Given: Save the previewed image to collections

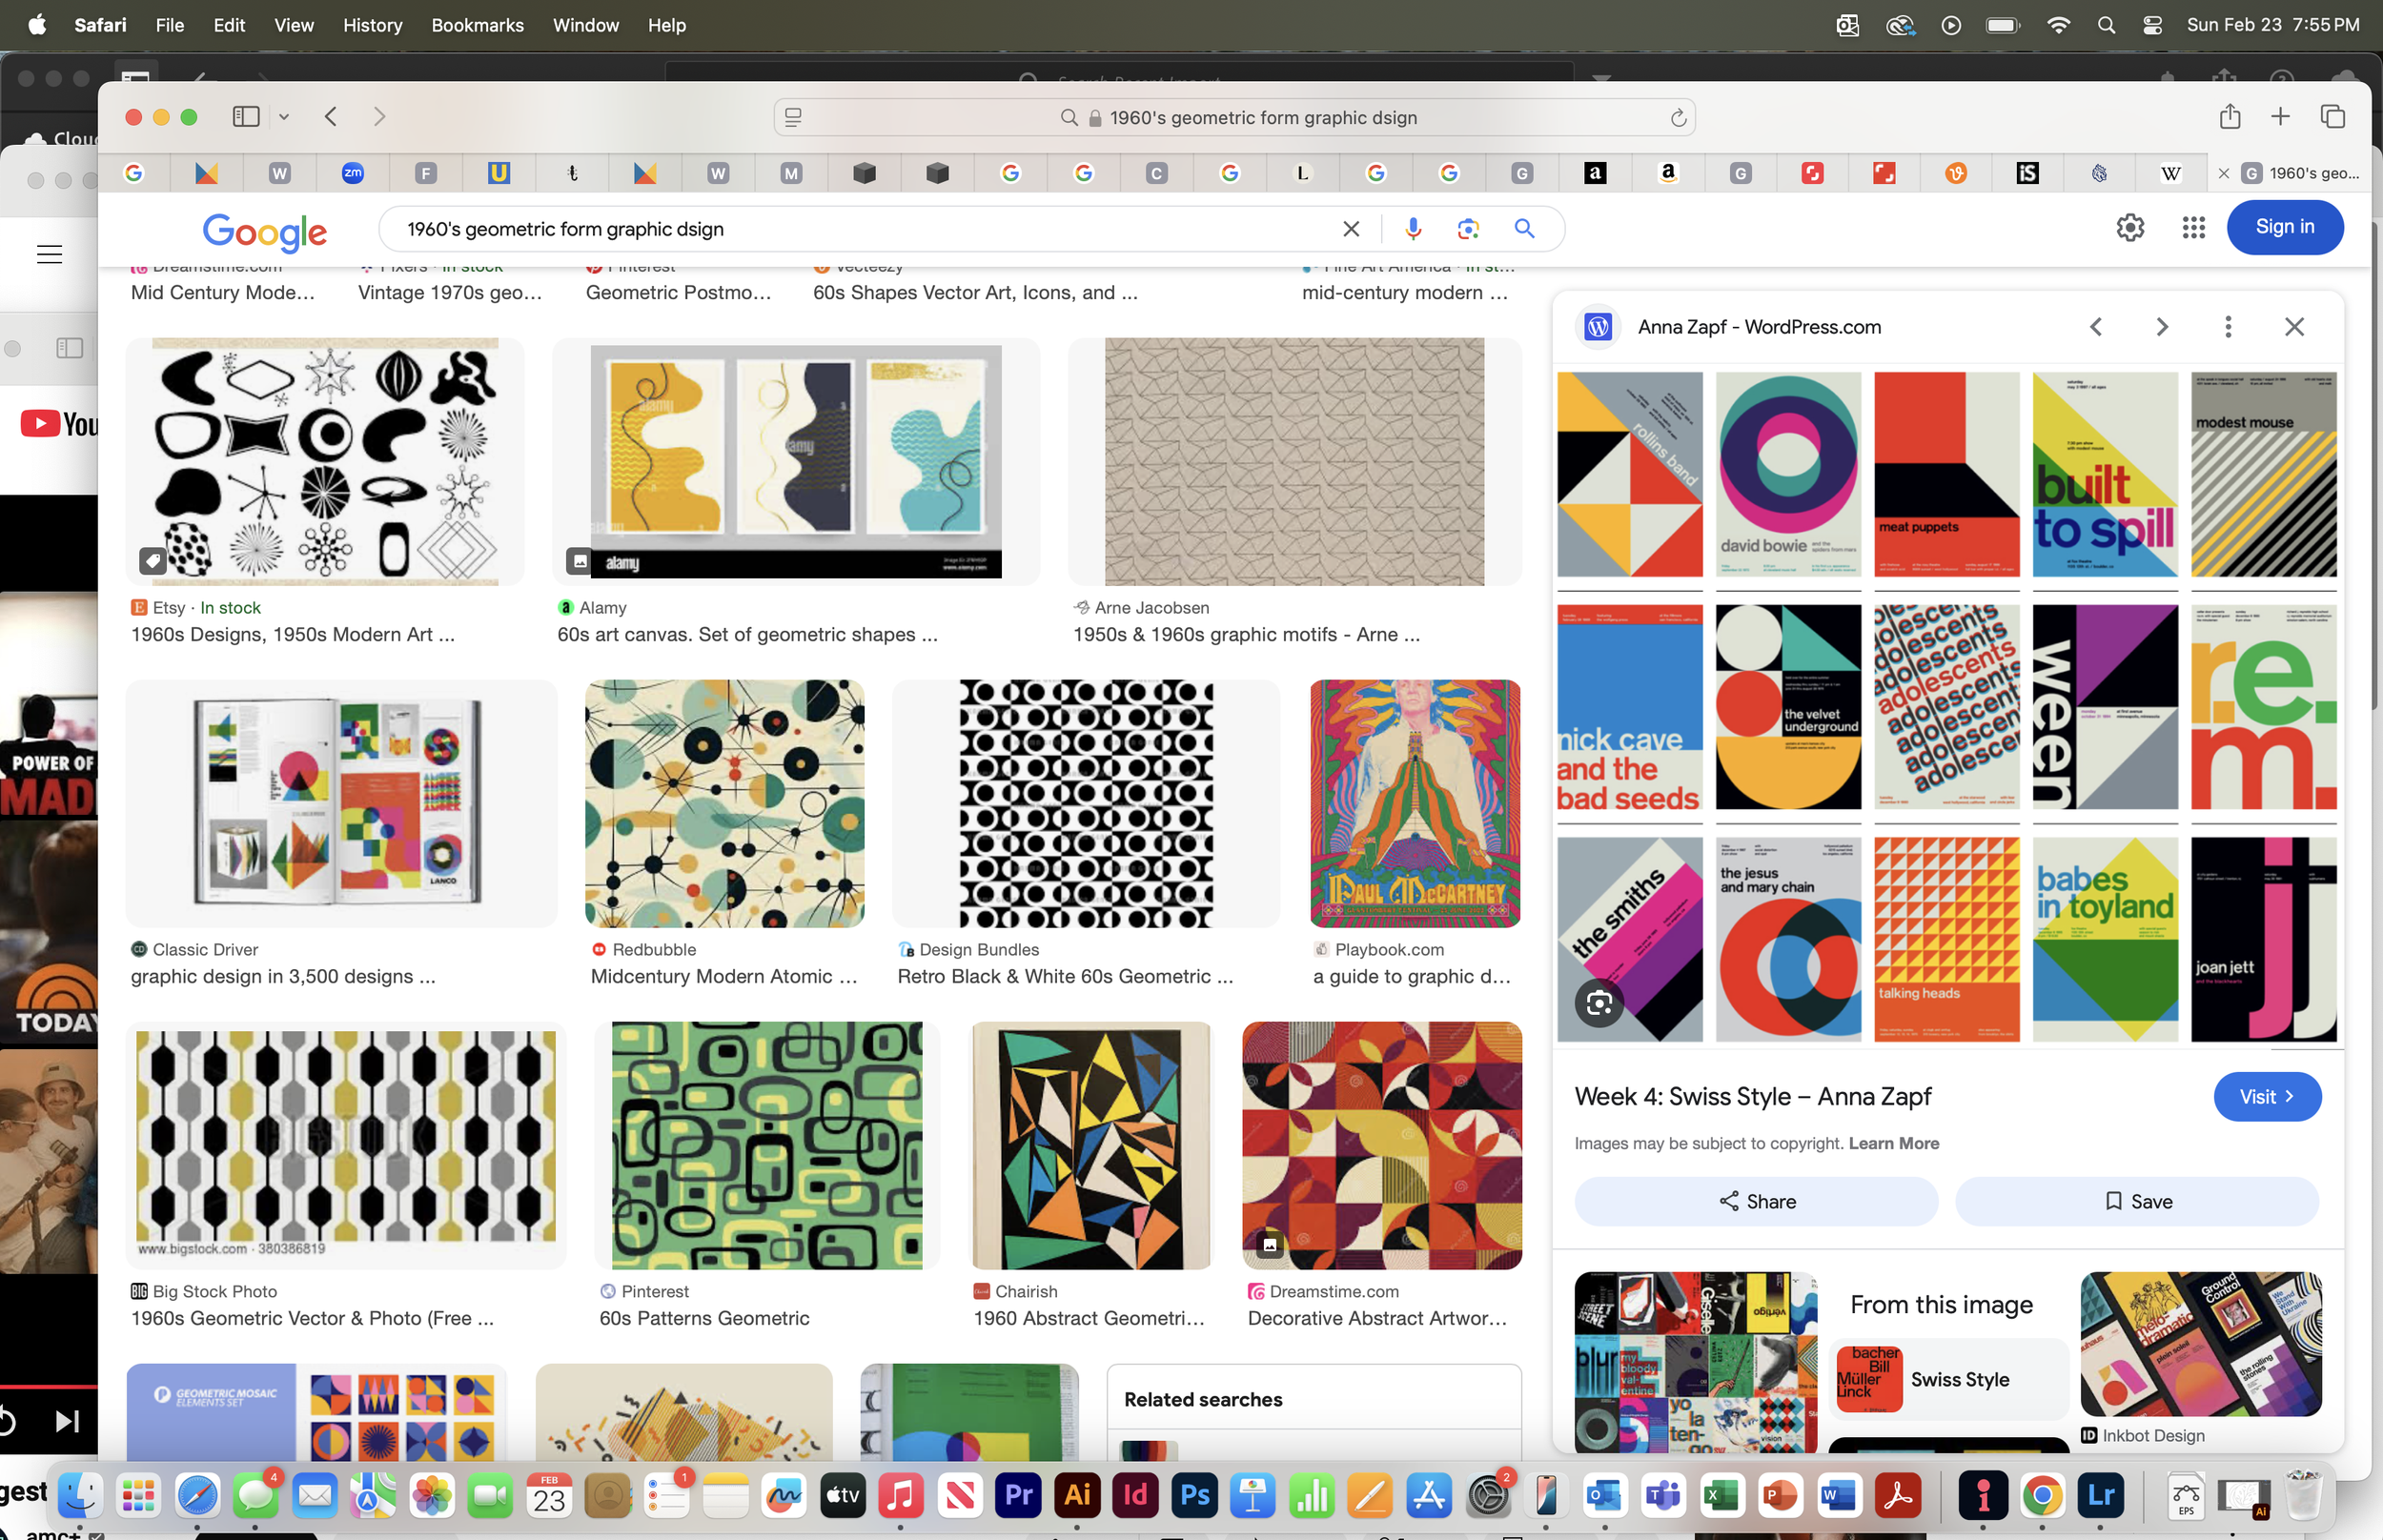Looking at the screenshot, I should [x=2137, y=1201].
